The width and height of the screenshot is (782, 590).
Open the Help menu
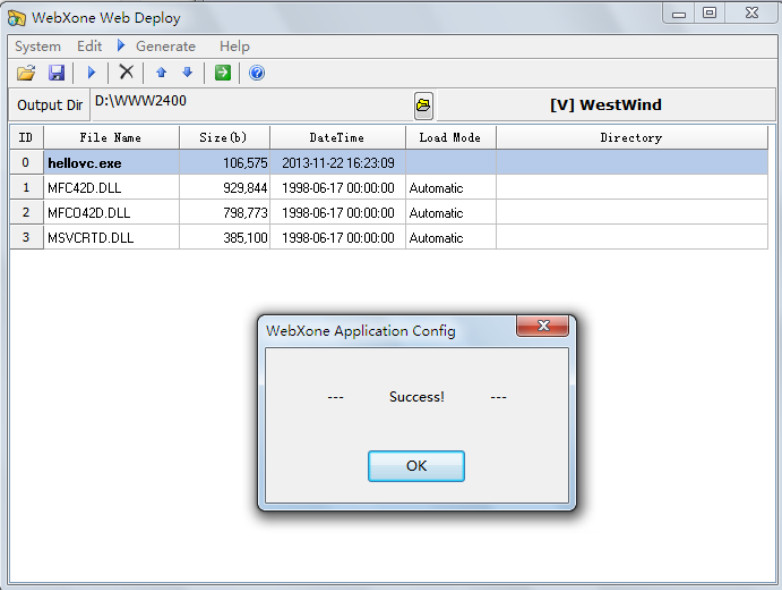click(x=234, y=46)
